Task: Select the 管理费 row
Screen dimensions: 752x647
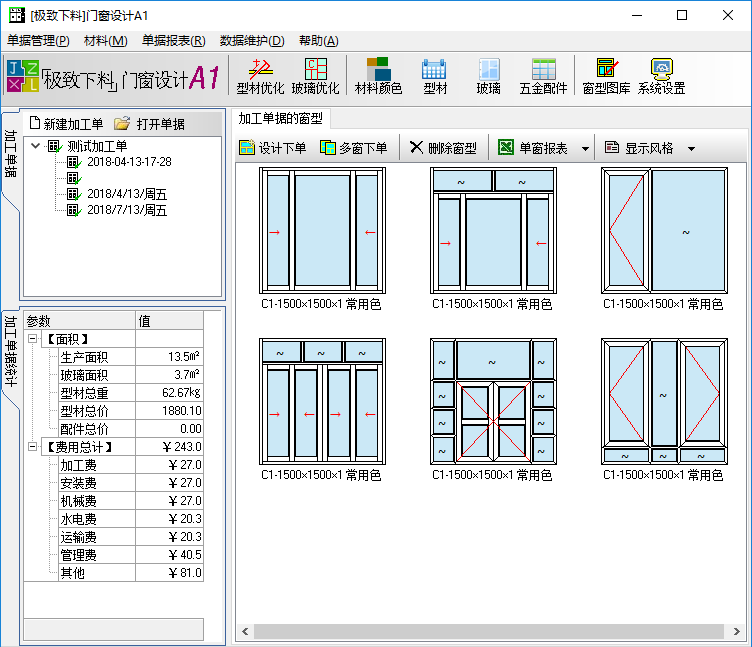Action: coord(130,554)
